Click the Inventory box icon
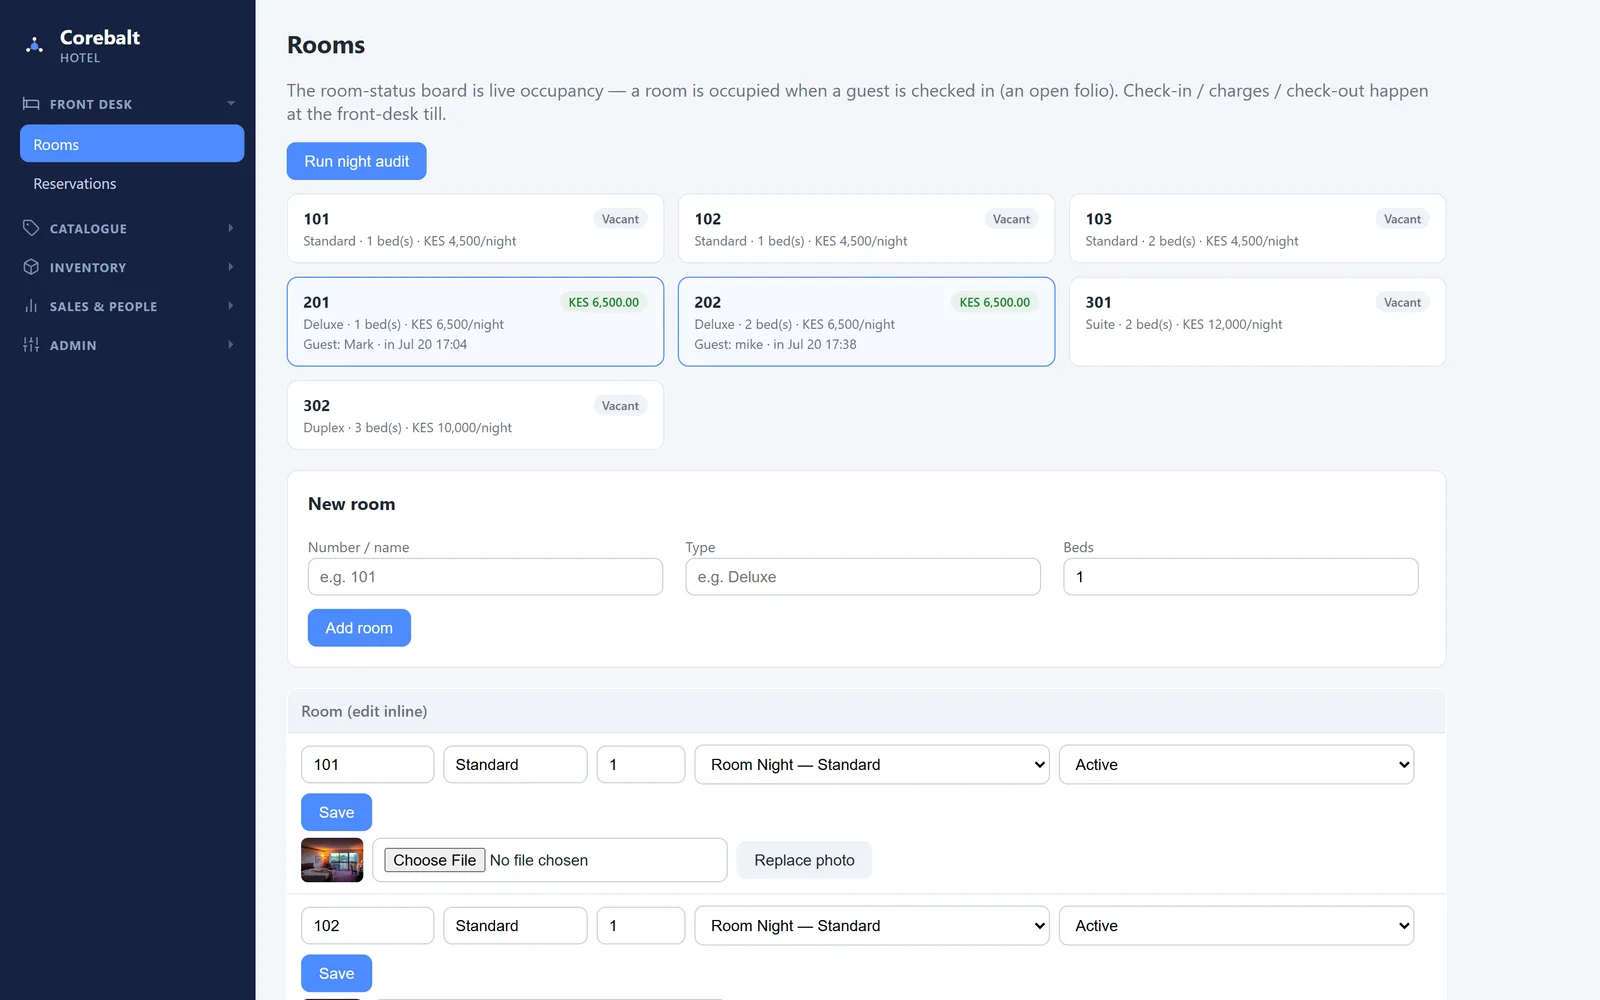The image size is (1600, 1000). pos(31,267)
